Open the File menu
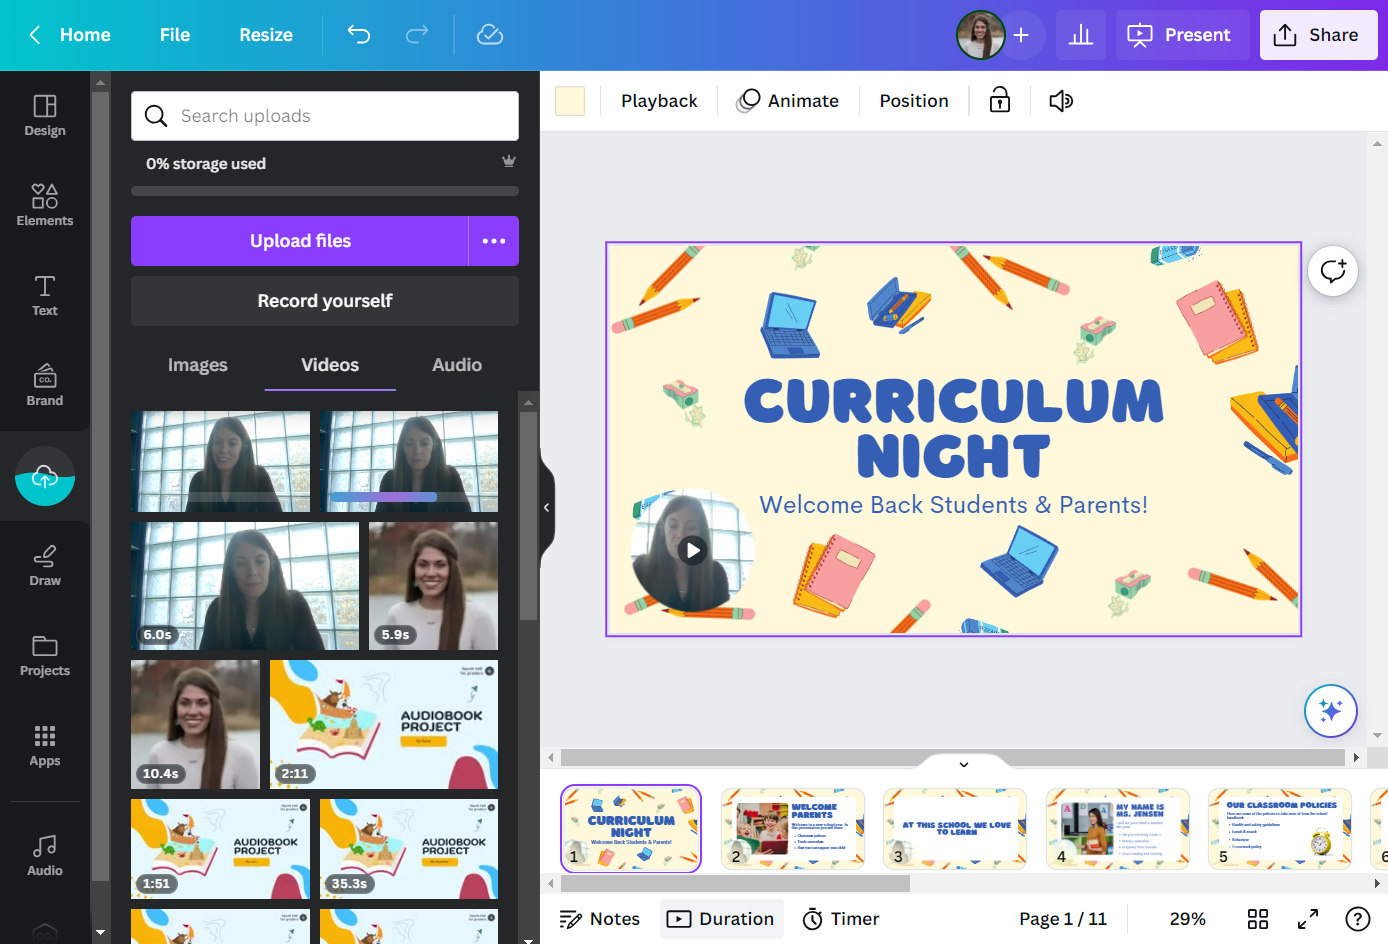Image resolution: width=1388 pixels, height=944 pixels. click(x=175, y=35)
